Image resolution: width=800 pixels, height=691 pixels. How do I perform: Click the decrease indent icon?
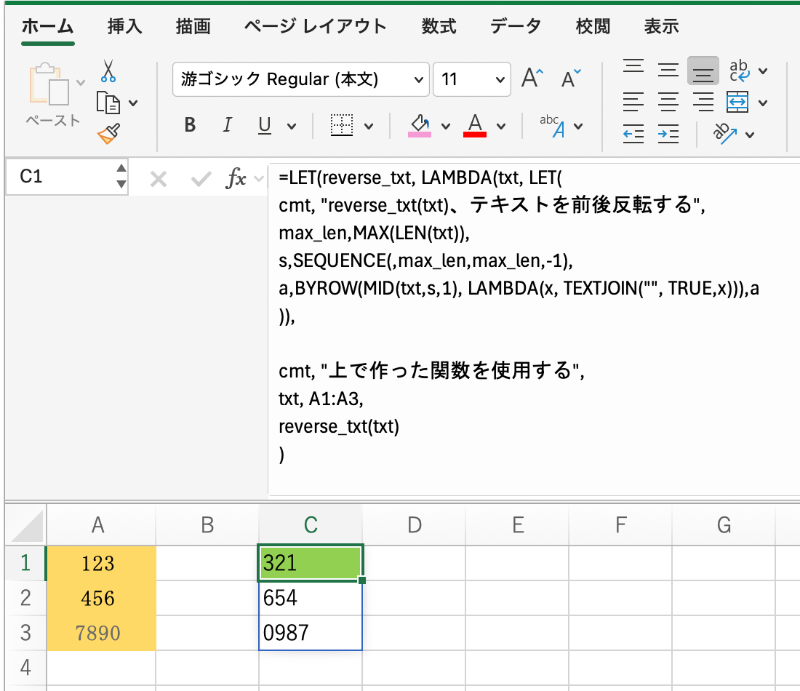click(x=633, y=134)
